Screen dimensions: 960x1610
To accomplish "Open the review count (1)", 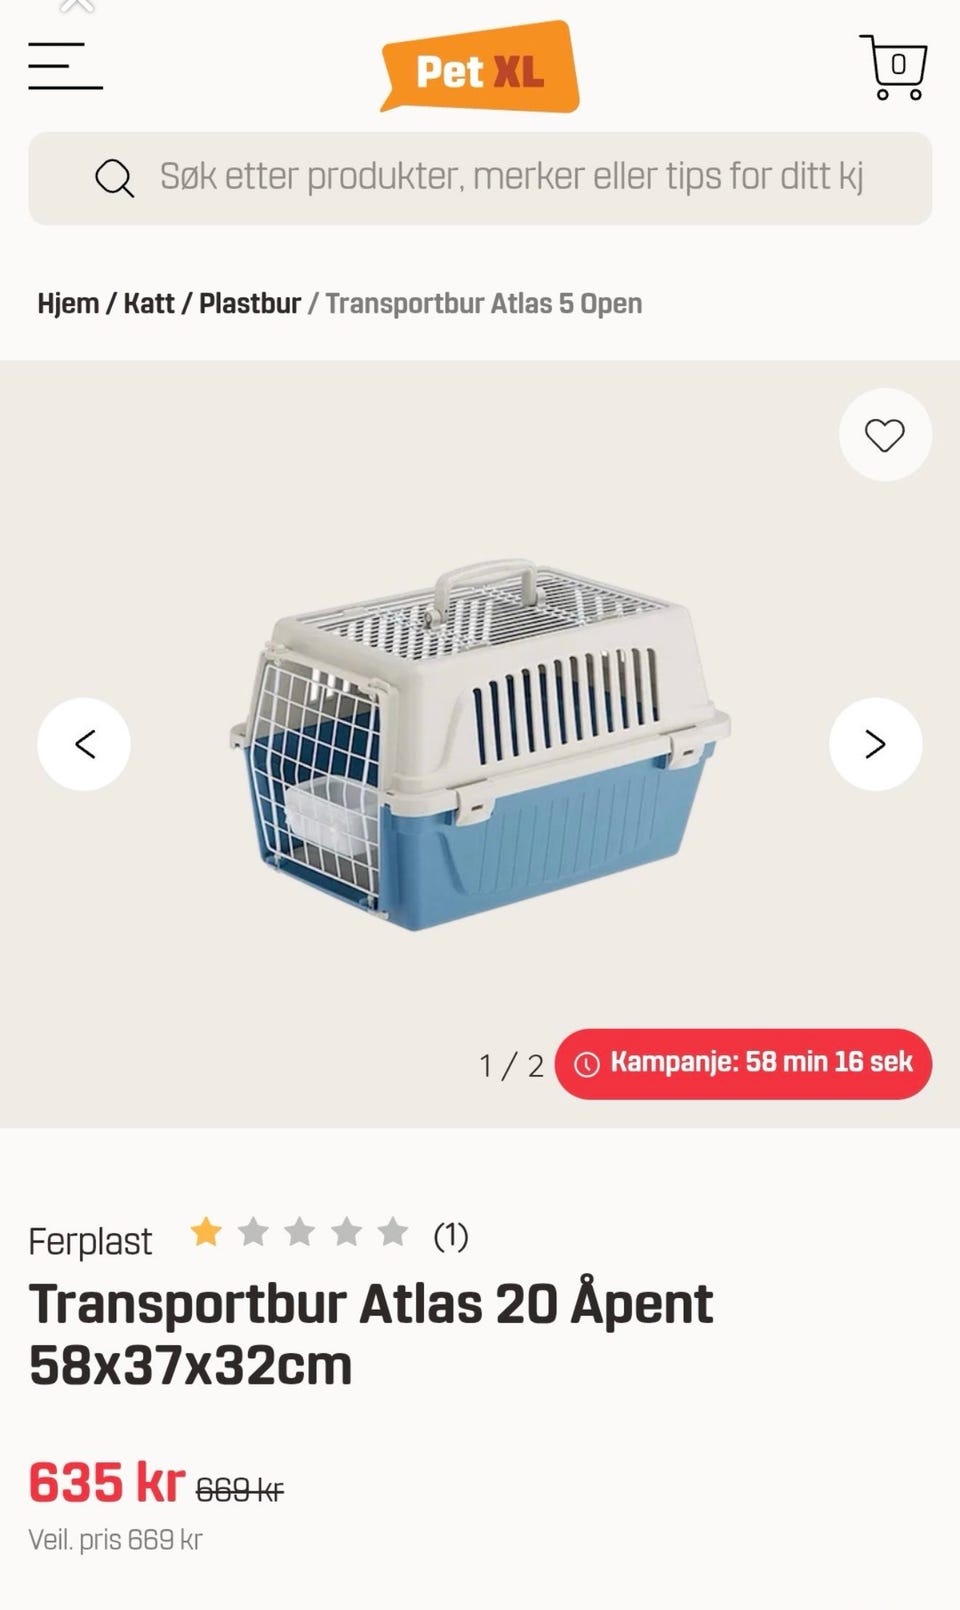I will tap(451, 1236).
